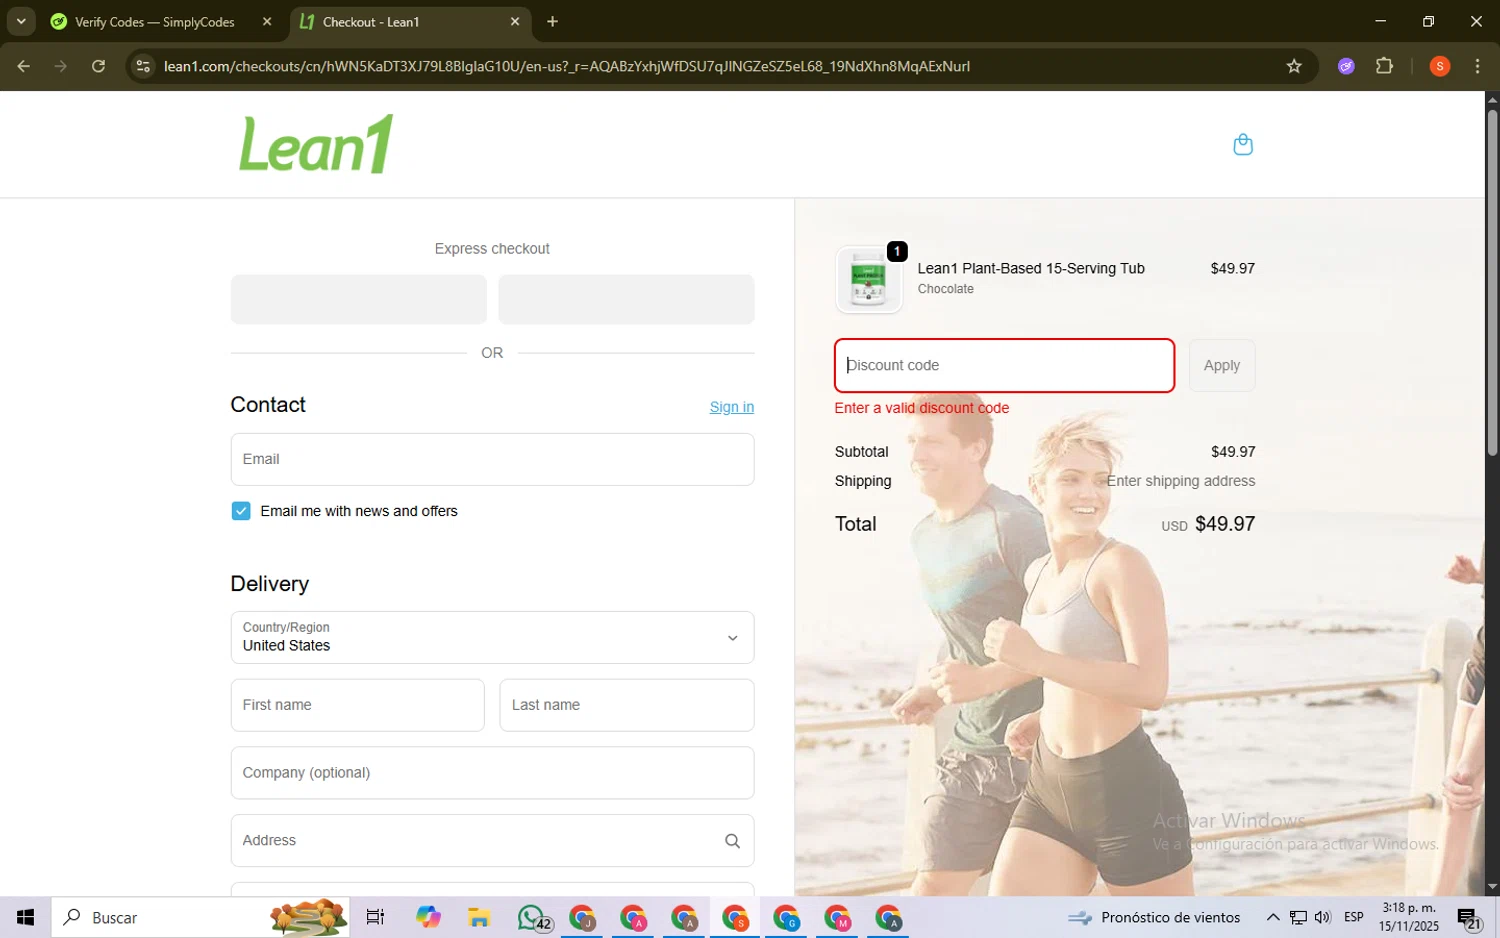Click the first Express checkout button
Image resolution: width=1500 pixels, height=938 pixels.
click(358, 299)
